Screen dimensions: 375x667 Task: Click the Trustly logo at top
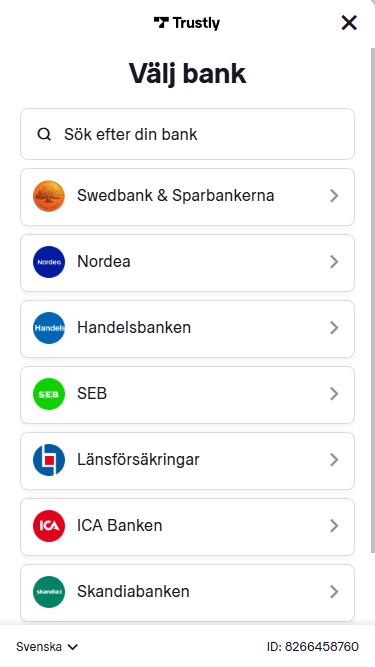(x=187, y=23)
